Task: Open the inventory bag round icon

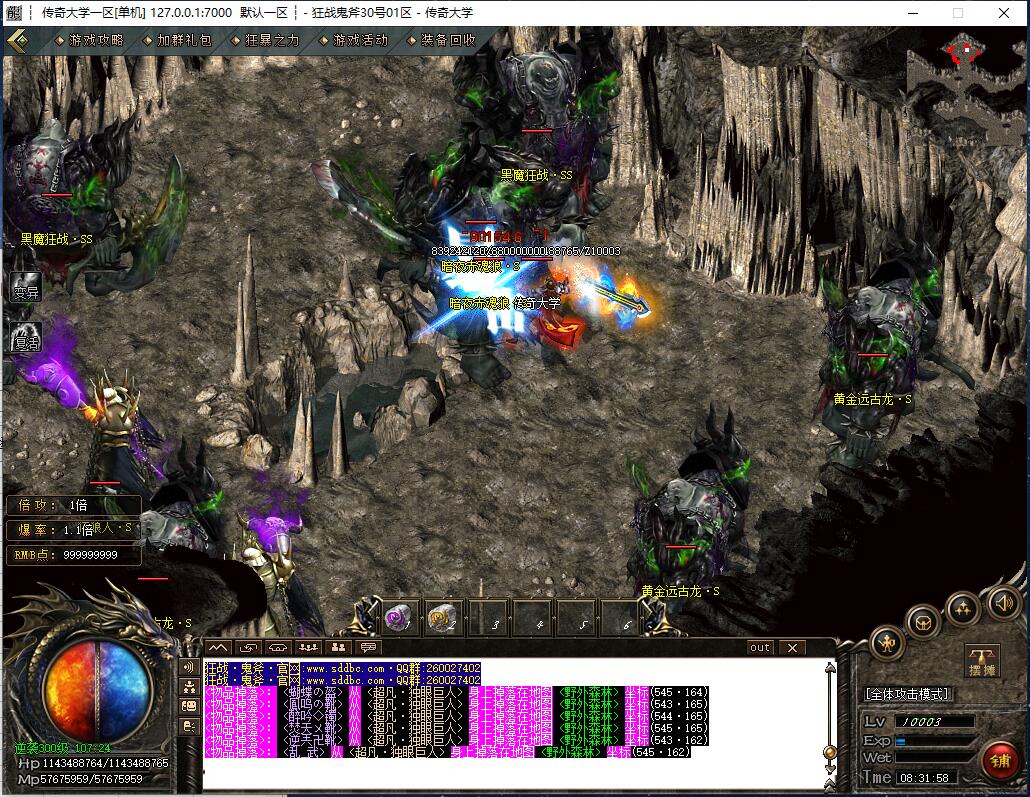Action: tap(923, 622)
